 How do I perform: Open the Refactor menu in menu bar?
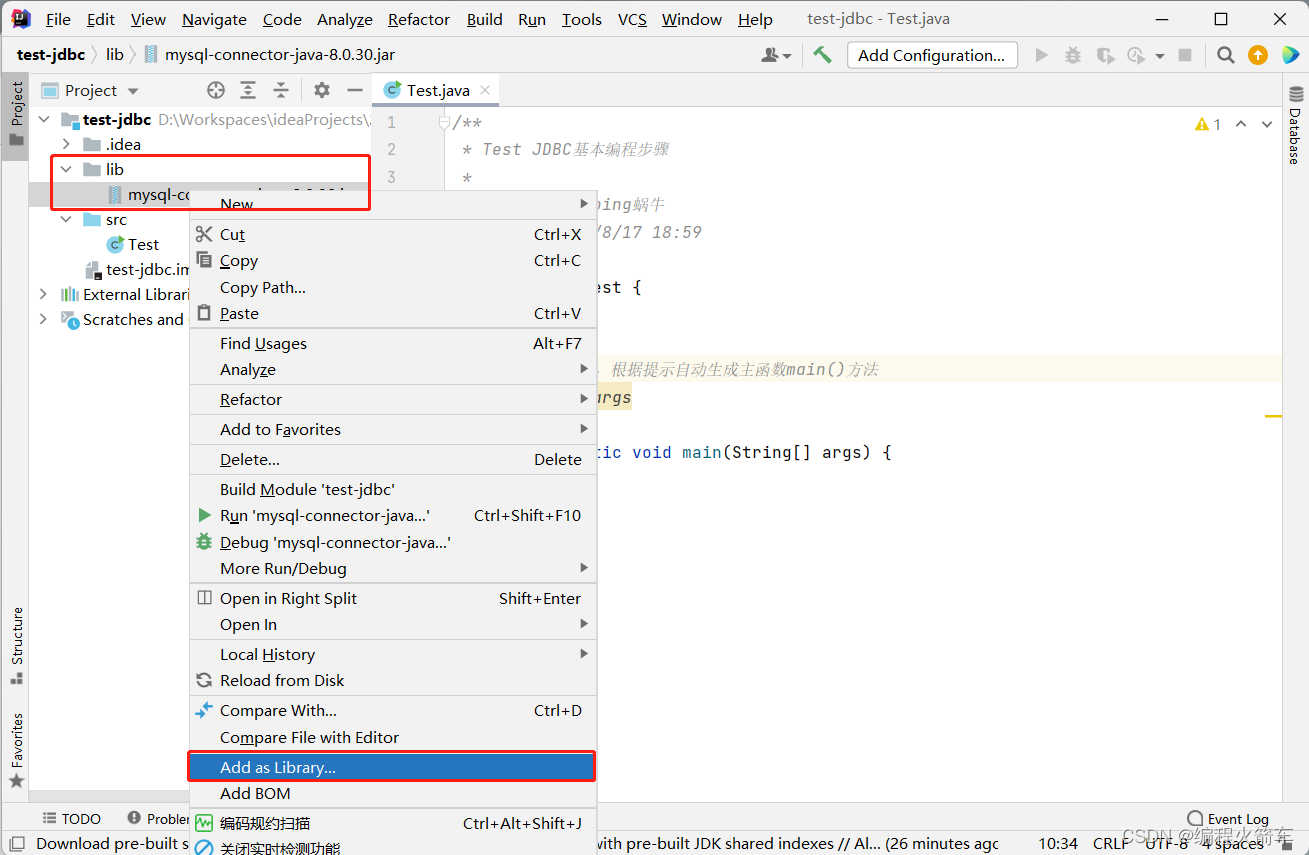click(x=419, y=19)
